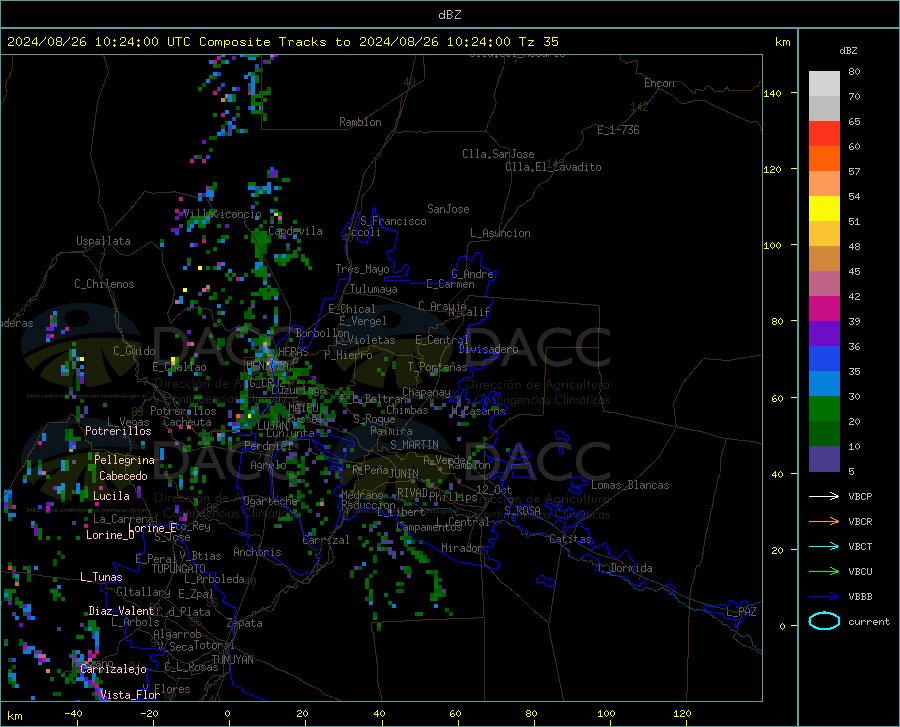The height and width of the screenshot is (727, 900).
Task: Click the Capdevila map label
Action: [295, 231]
